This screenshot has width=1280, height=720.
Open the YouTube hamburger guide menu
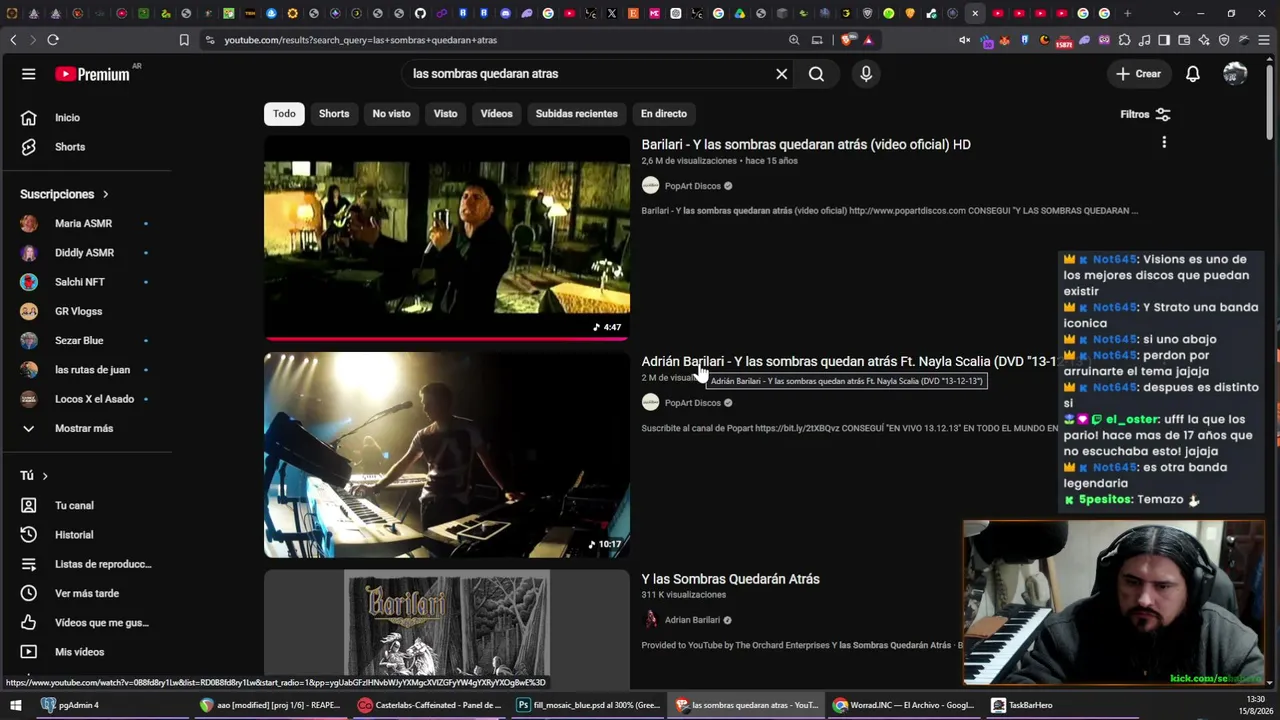pyautogui.click(x=29, y=74)
